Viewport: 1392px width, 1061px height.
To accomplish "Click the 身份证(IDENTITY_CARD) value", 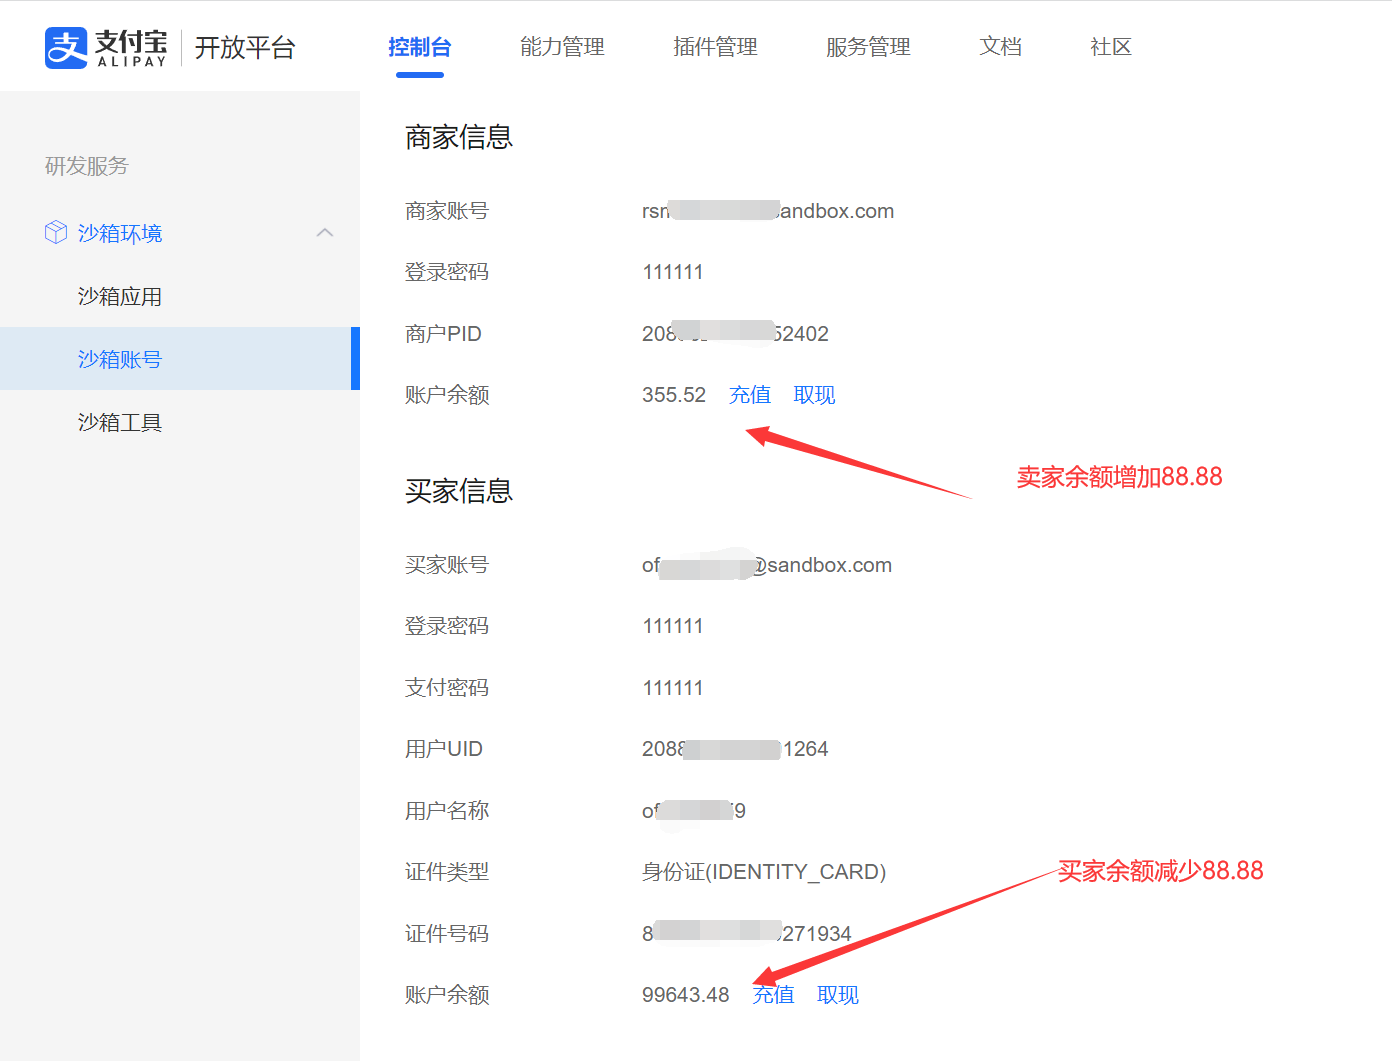I will click(x=764, y=872).
